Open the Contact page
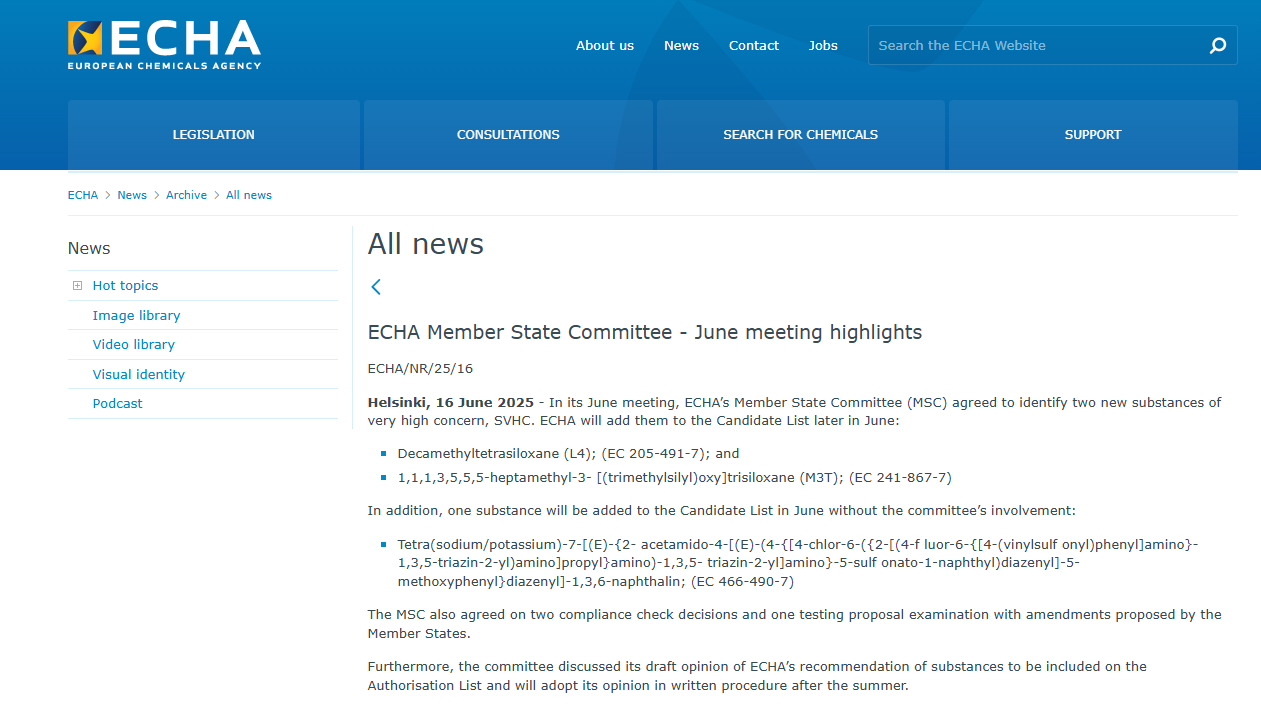1261x717 pixels. click(753, 45)
